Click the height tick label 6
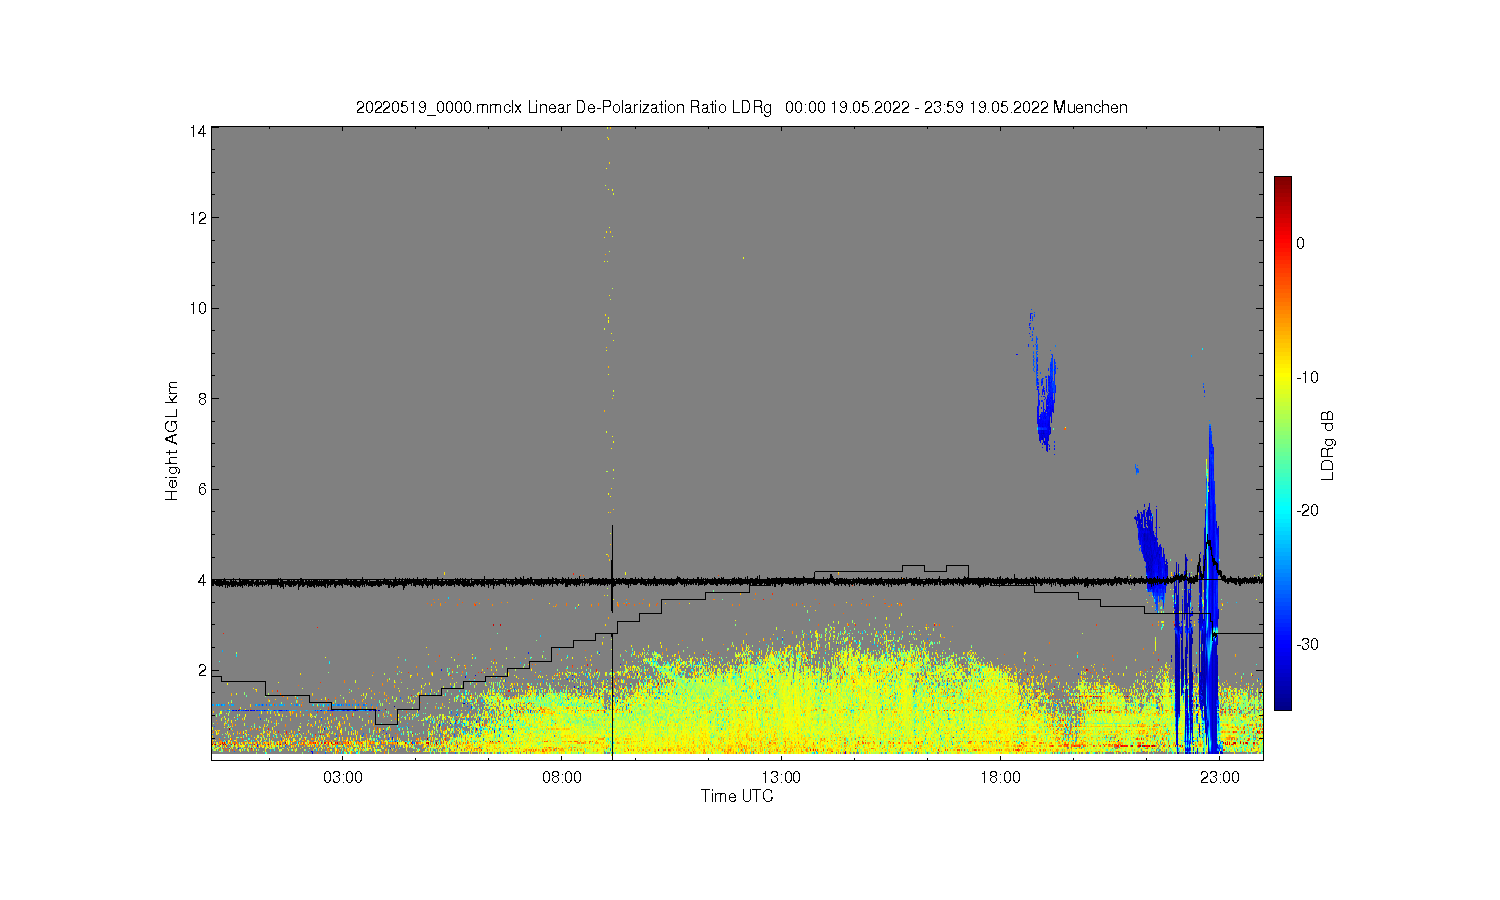Screen dimensions: 1500x900 click(x=202, y=489)
